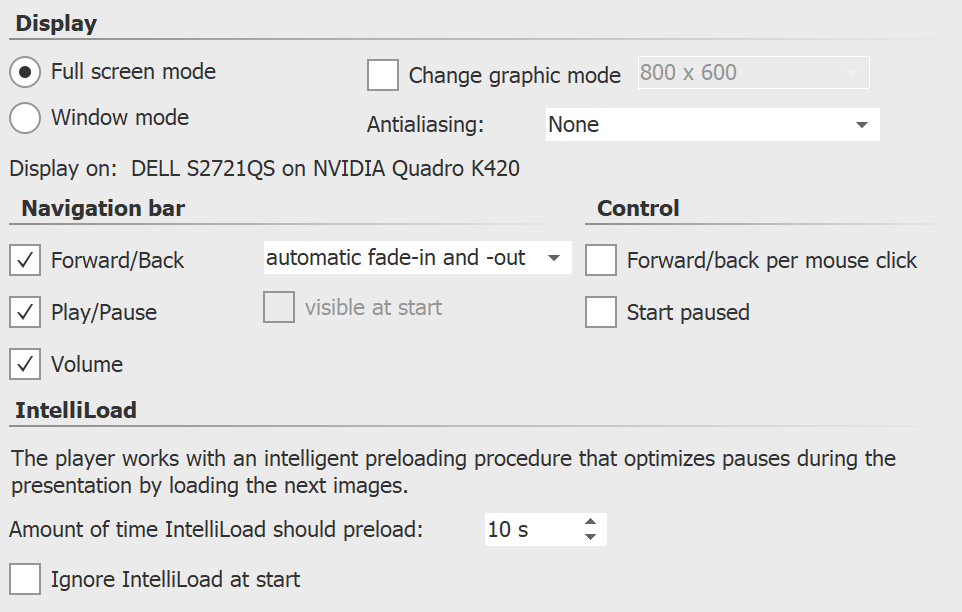Click the Antialiasing dropdown arrow

(x=859, y=124)
